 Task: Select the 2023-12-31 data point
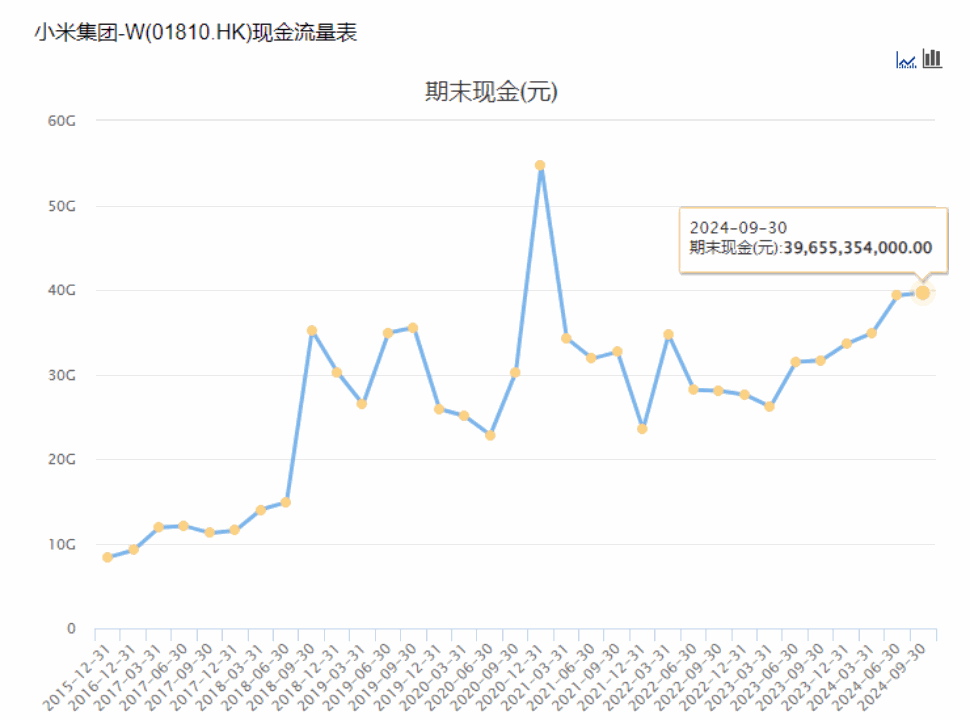[x=847, y=344]
